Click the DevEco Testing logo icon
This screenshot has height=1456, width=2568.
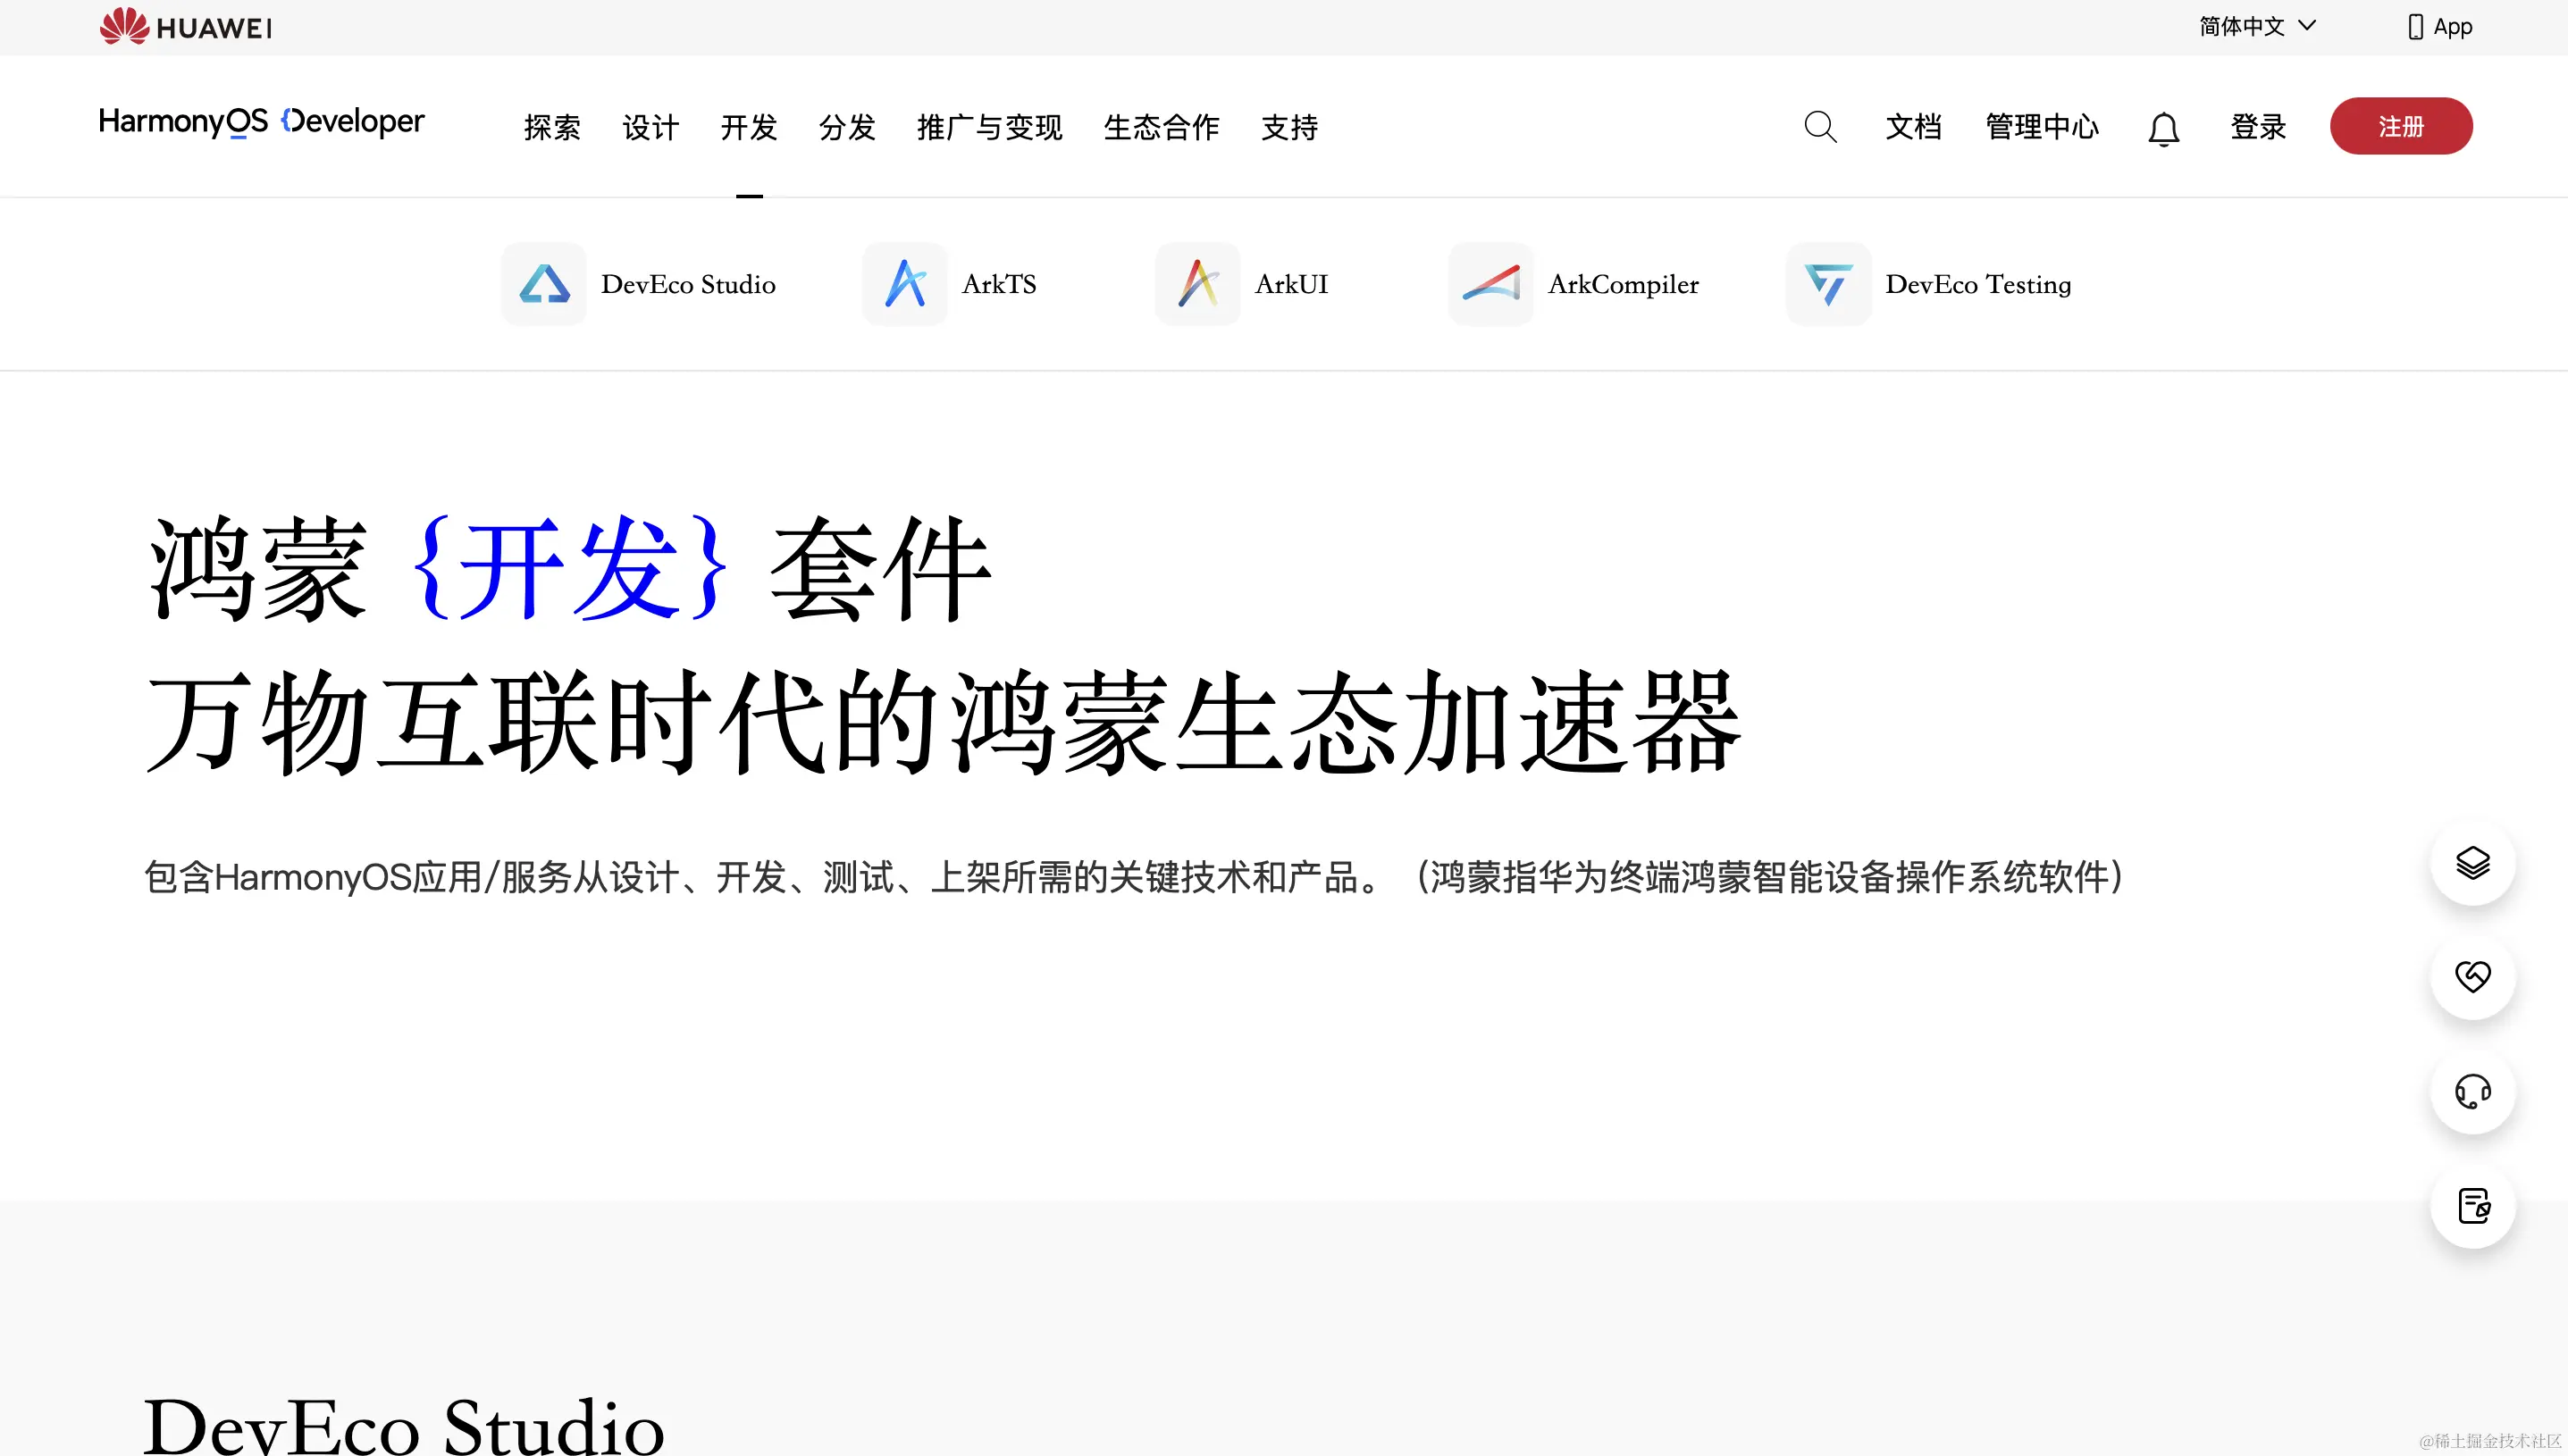pyautogui.click(x=1828, y=284)
